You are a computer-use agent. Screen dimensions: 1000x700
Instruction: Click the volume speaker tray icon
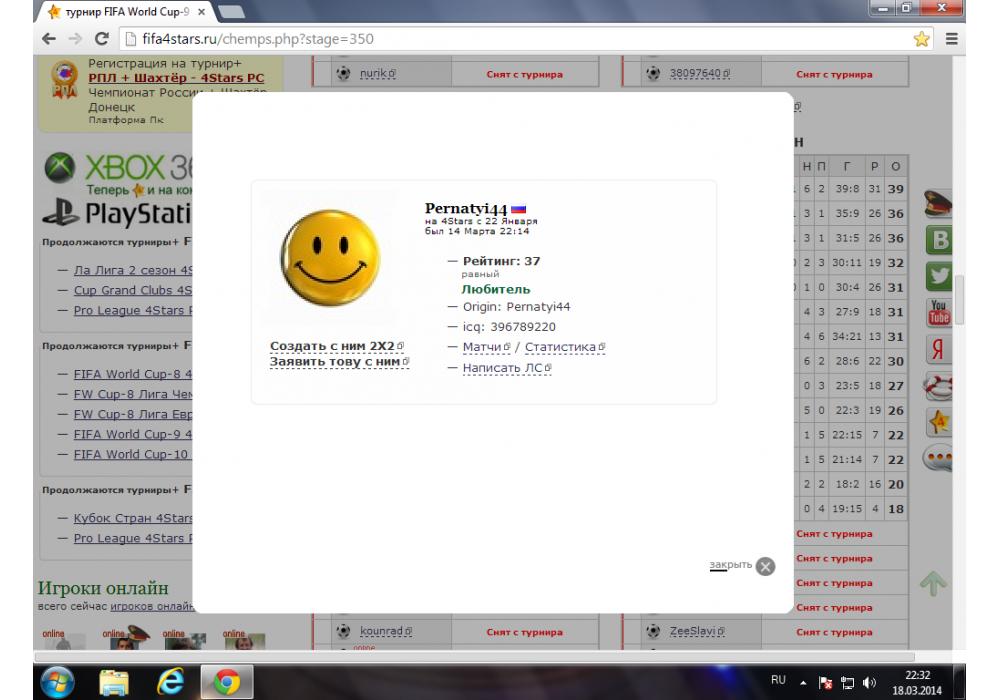(869, 683)
